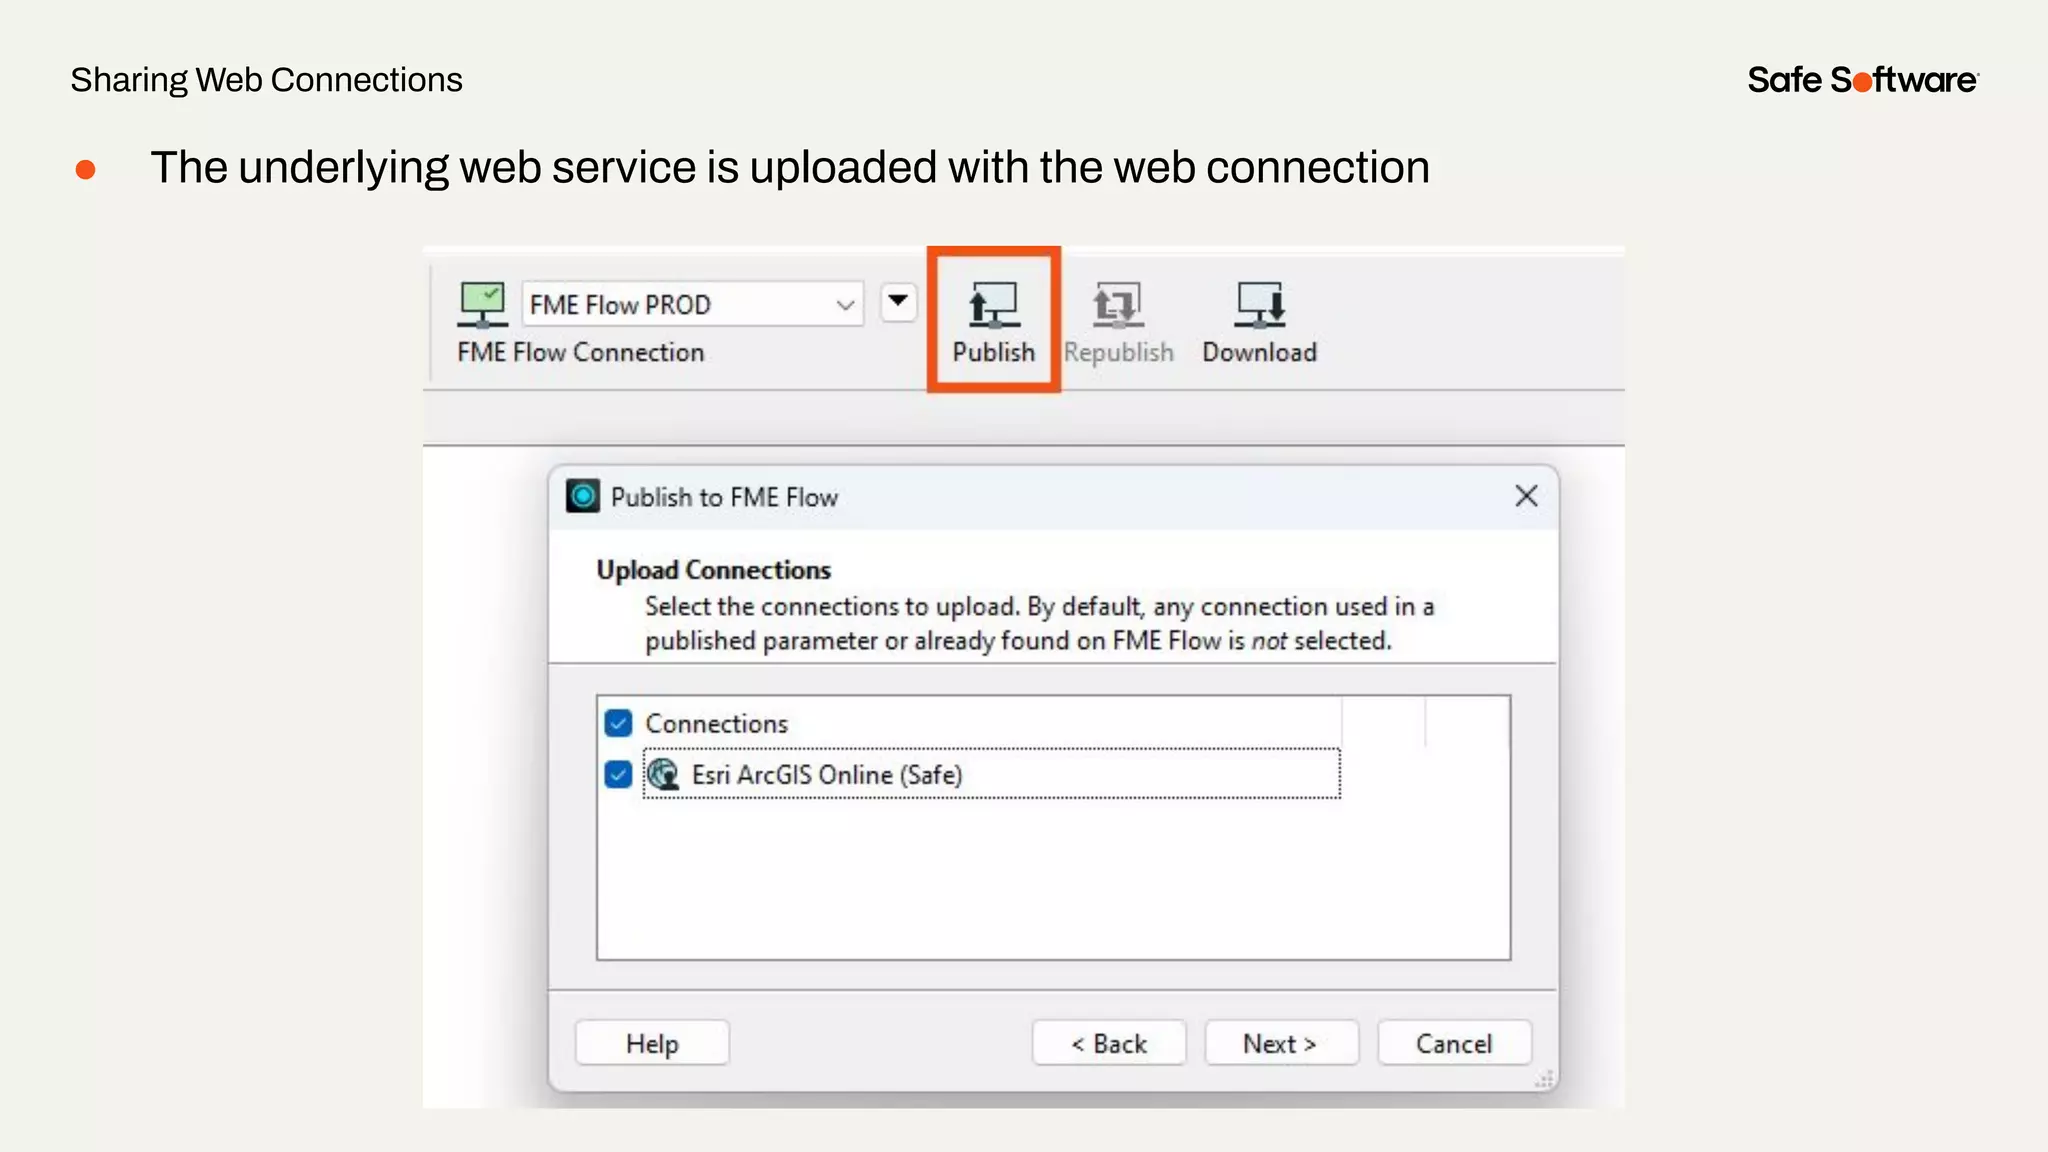Viewport: 2048px width, 1152px height.
Task: Select the Connections header row text
Action: [x=716, y=723]
